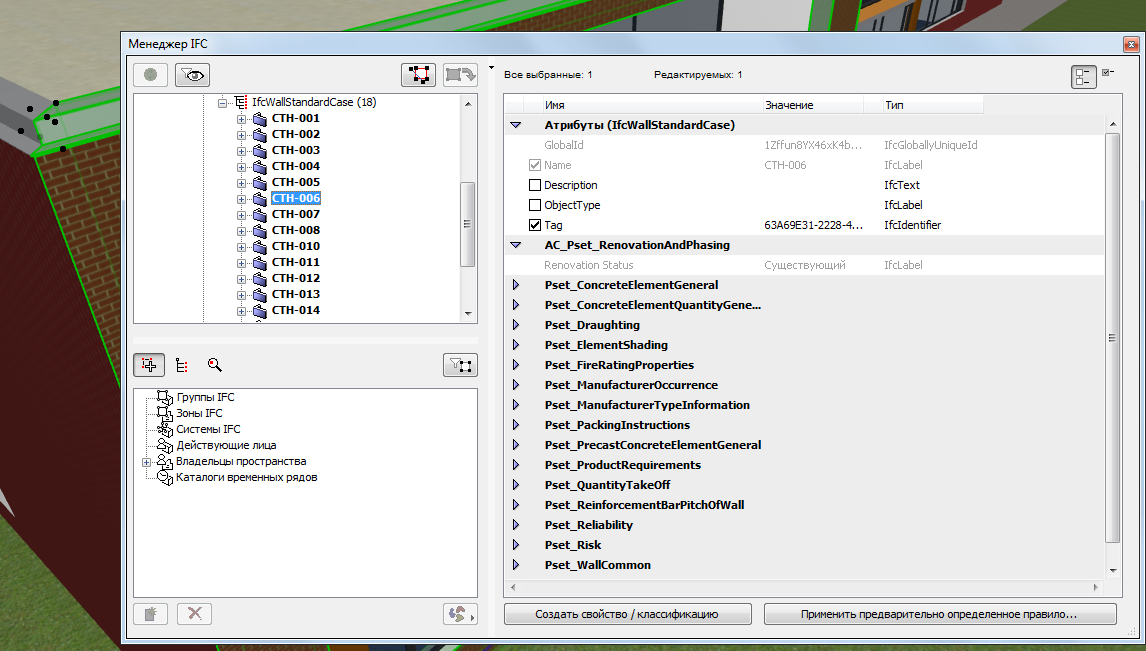Screen dimensions: 1146x651
Task: Expand the СТН-003 tree node
Action: tap(241, 151)
